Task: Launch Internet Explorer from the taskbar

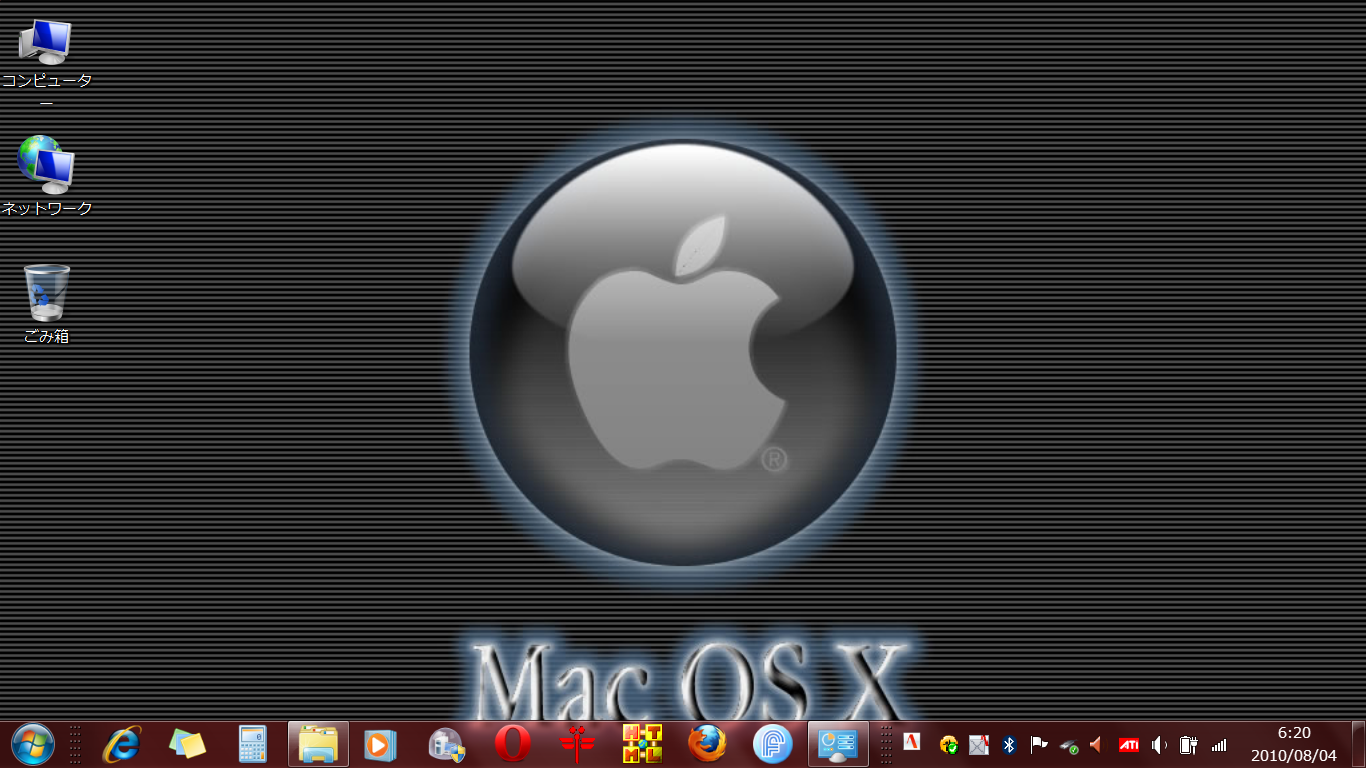Action: 123,744
